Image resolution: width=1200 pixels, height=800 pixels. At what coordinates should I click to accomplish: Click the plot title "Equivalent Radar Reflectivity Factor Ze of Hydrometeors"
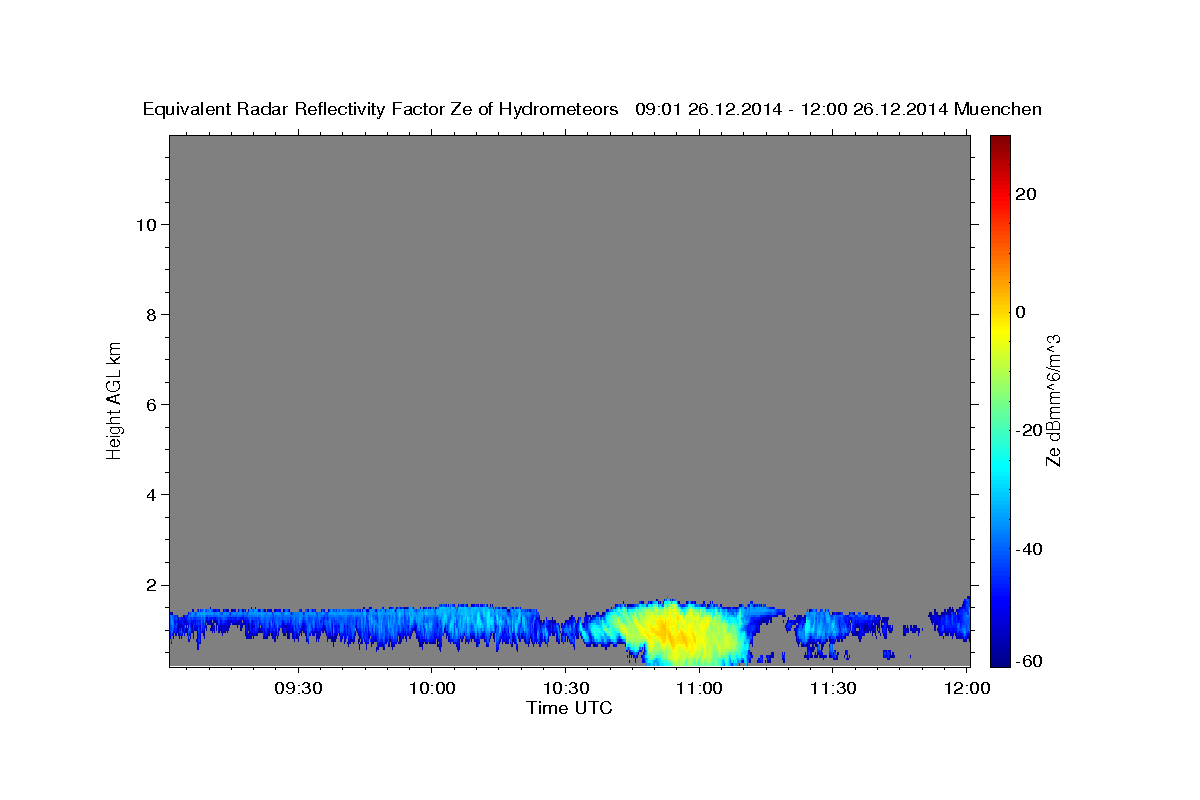point(380,109)
